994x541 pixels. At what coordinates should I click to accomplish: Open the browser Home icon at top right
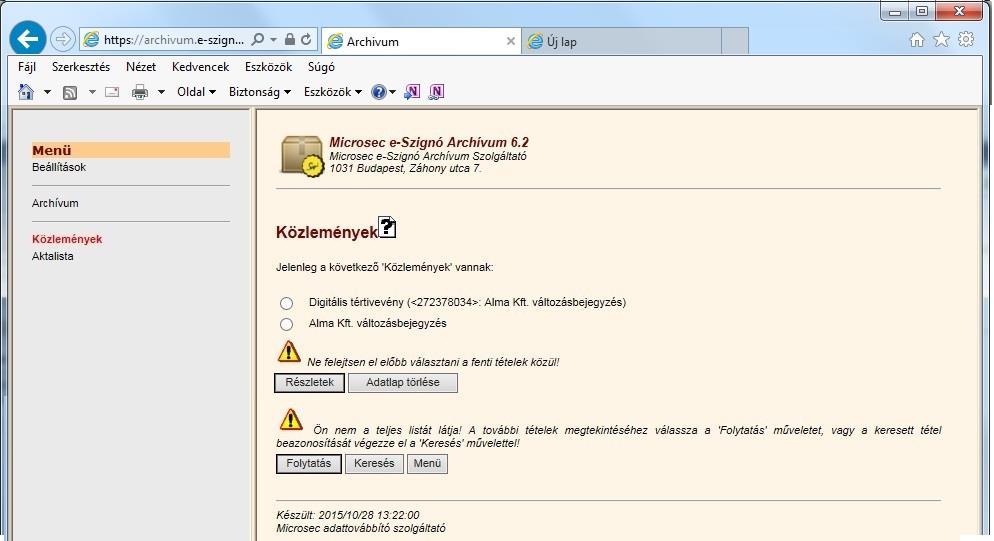(917, 40)
